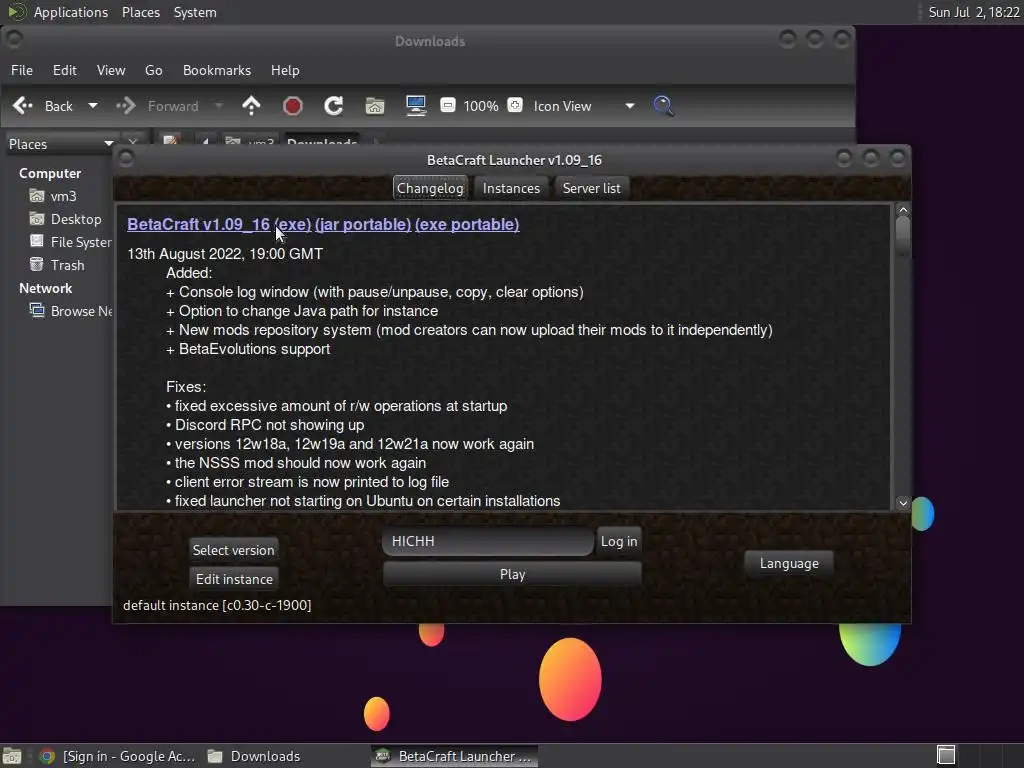Open the (exe) download link
1024x768 pixels.
tap(293, 224)
